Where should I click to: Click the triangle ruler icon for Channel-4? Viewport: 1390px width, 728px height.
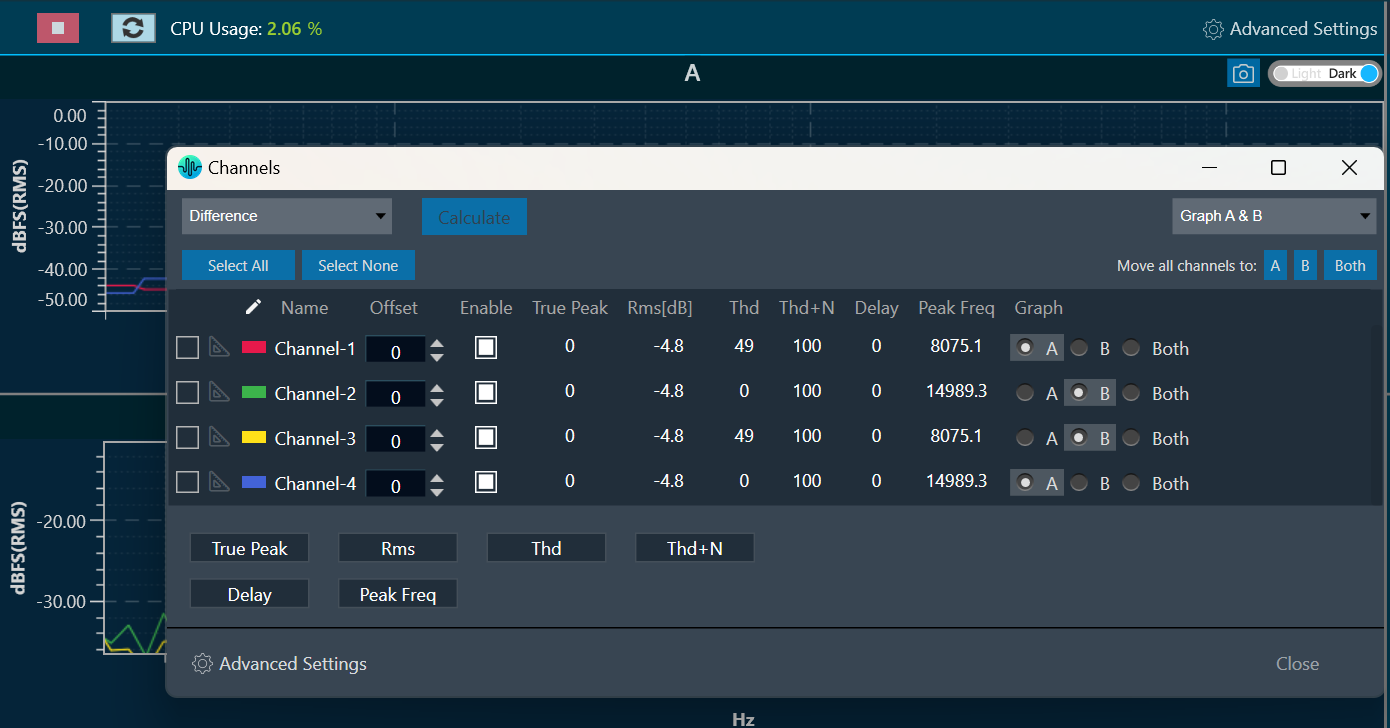coord(219,482)
